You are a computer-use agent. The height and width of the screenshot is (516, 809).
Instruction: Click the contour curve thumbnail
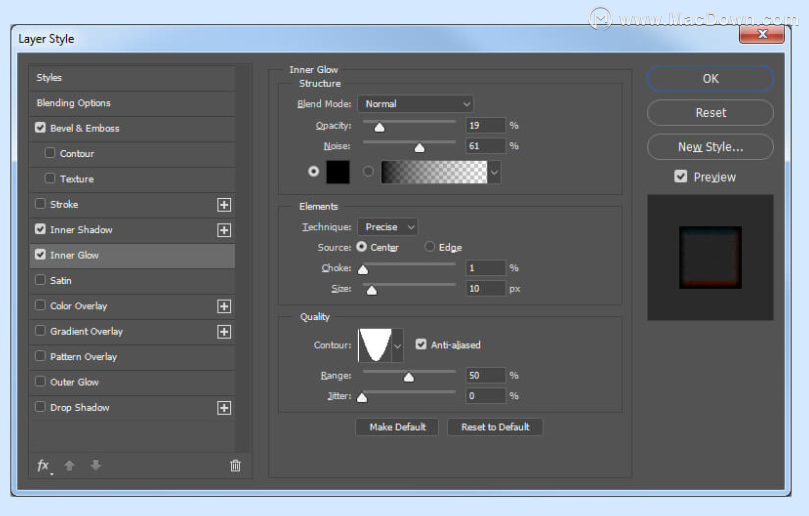click(375, 345)
